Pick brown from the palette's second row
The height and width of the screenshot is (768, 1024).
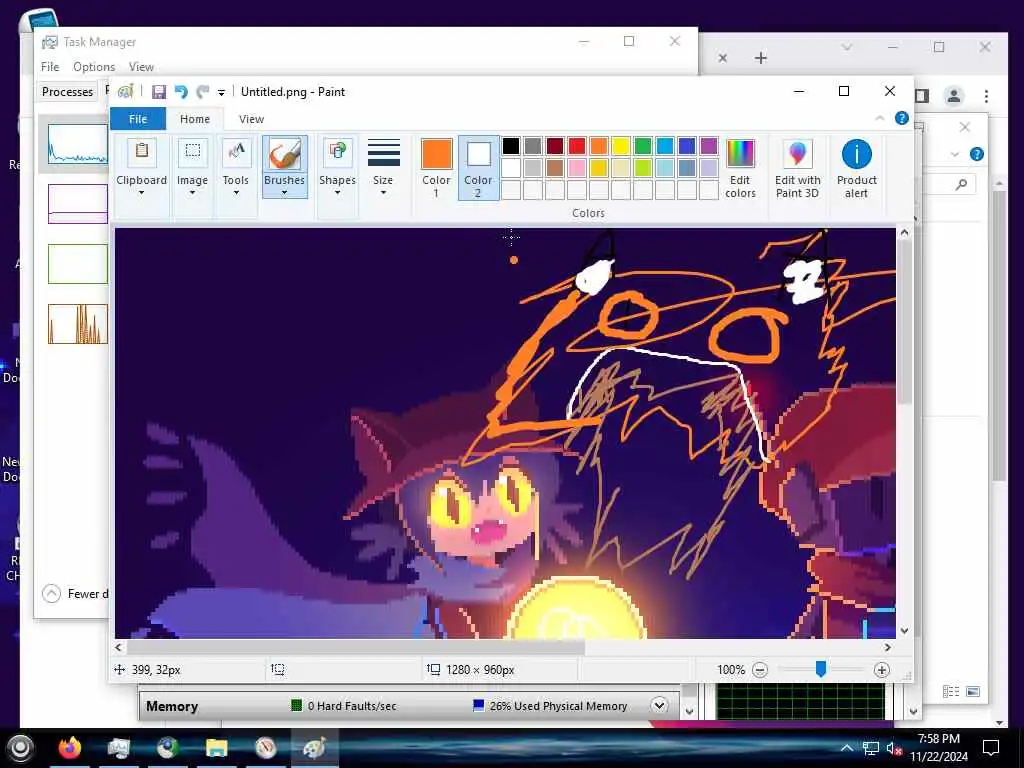click(555, 168)
